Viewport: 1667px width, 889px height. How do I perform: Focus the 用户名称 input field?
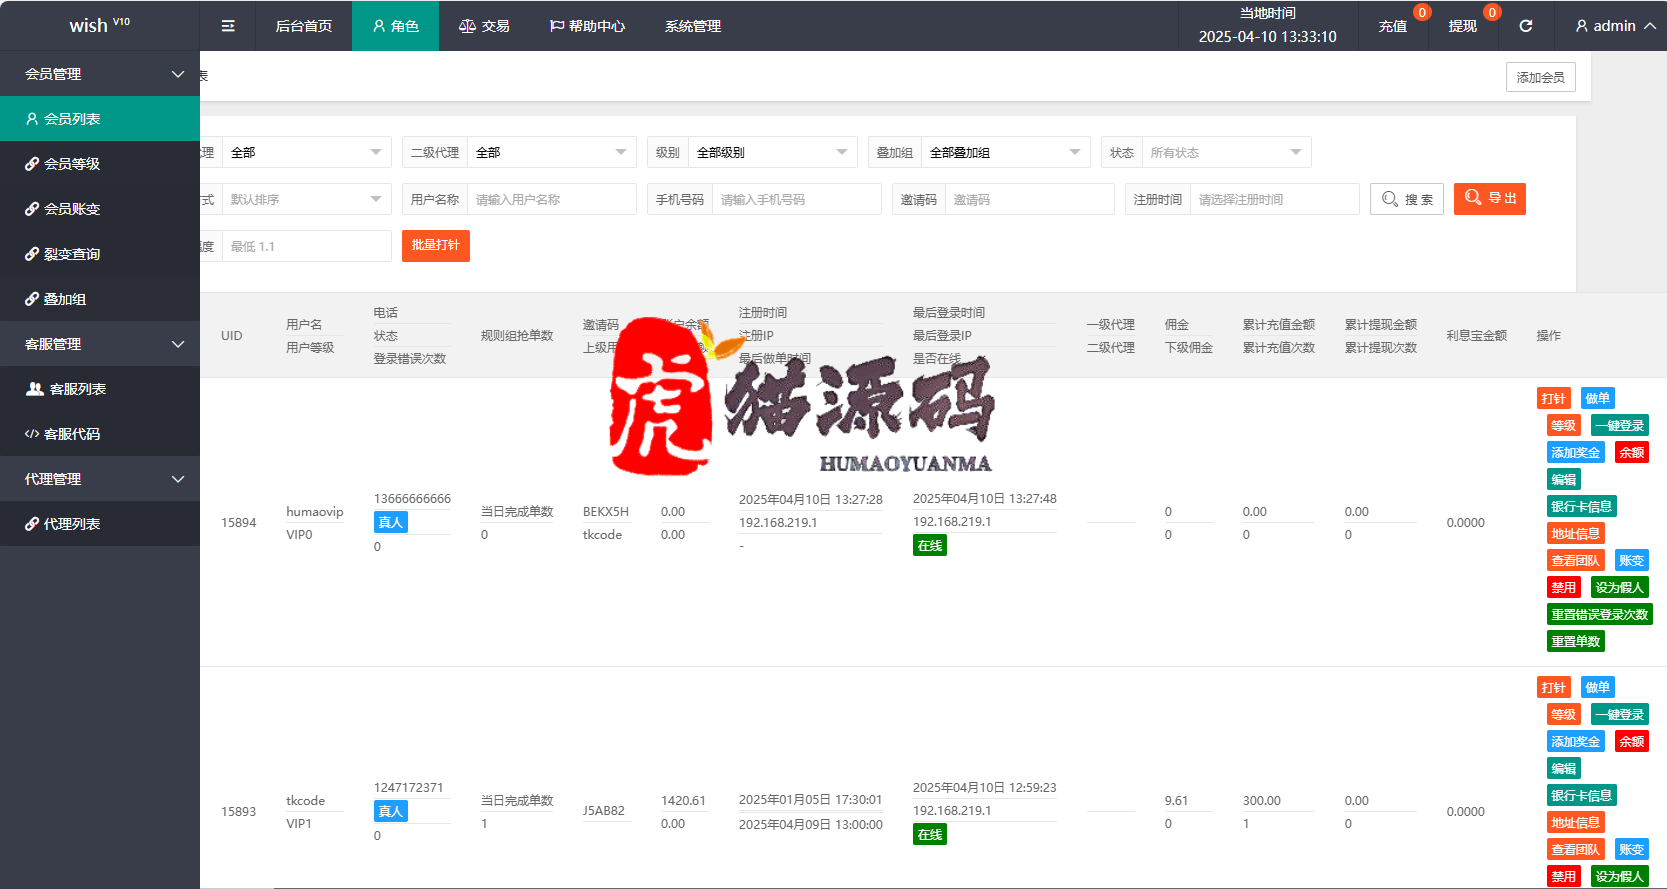click(552, 199)
